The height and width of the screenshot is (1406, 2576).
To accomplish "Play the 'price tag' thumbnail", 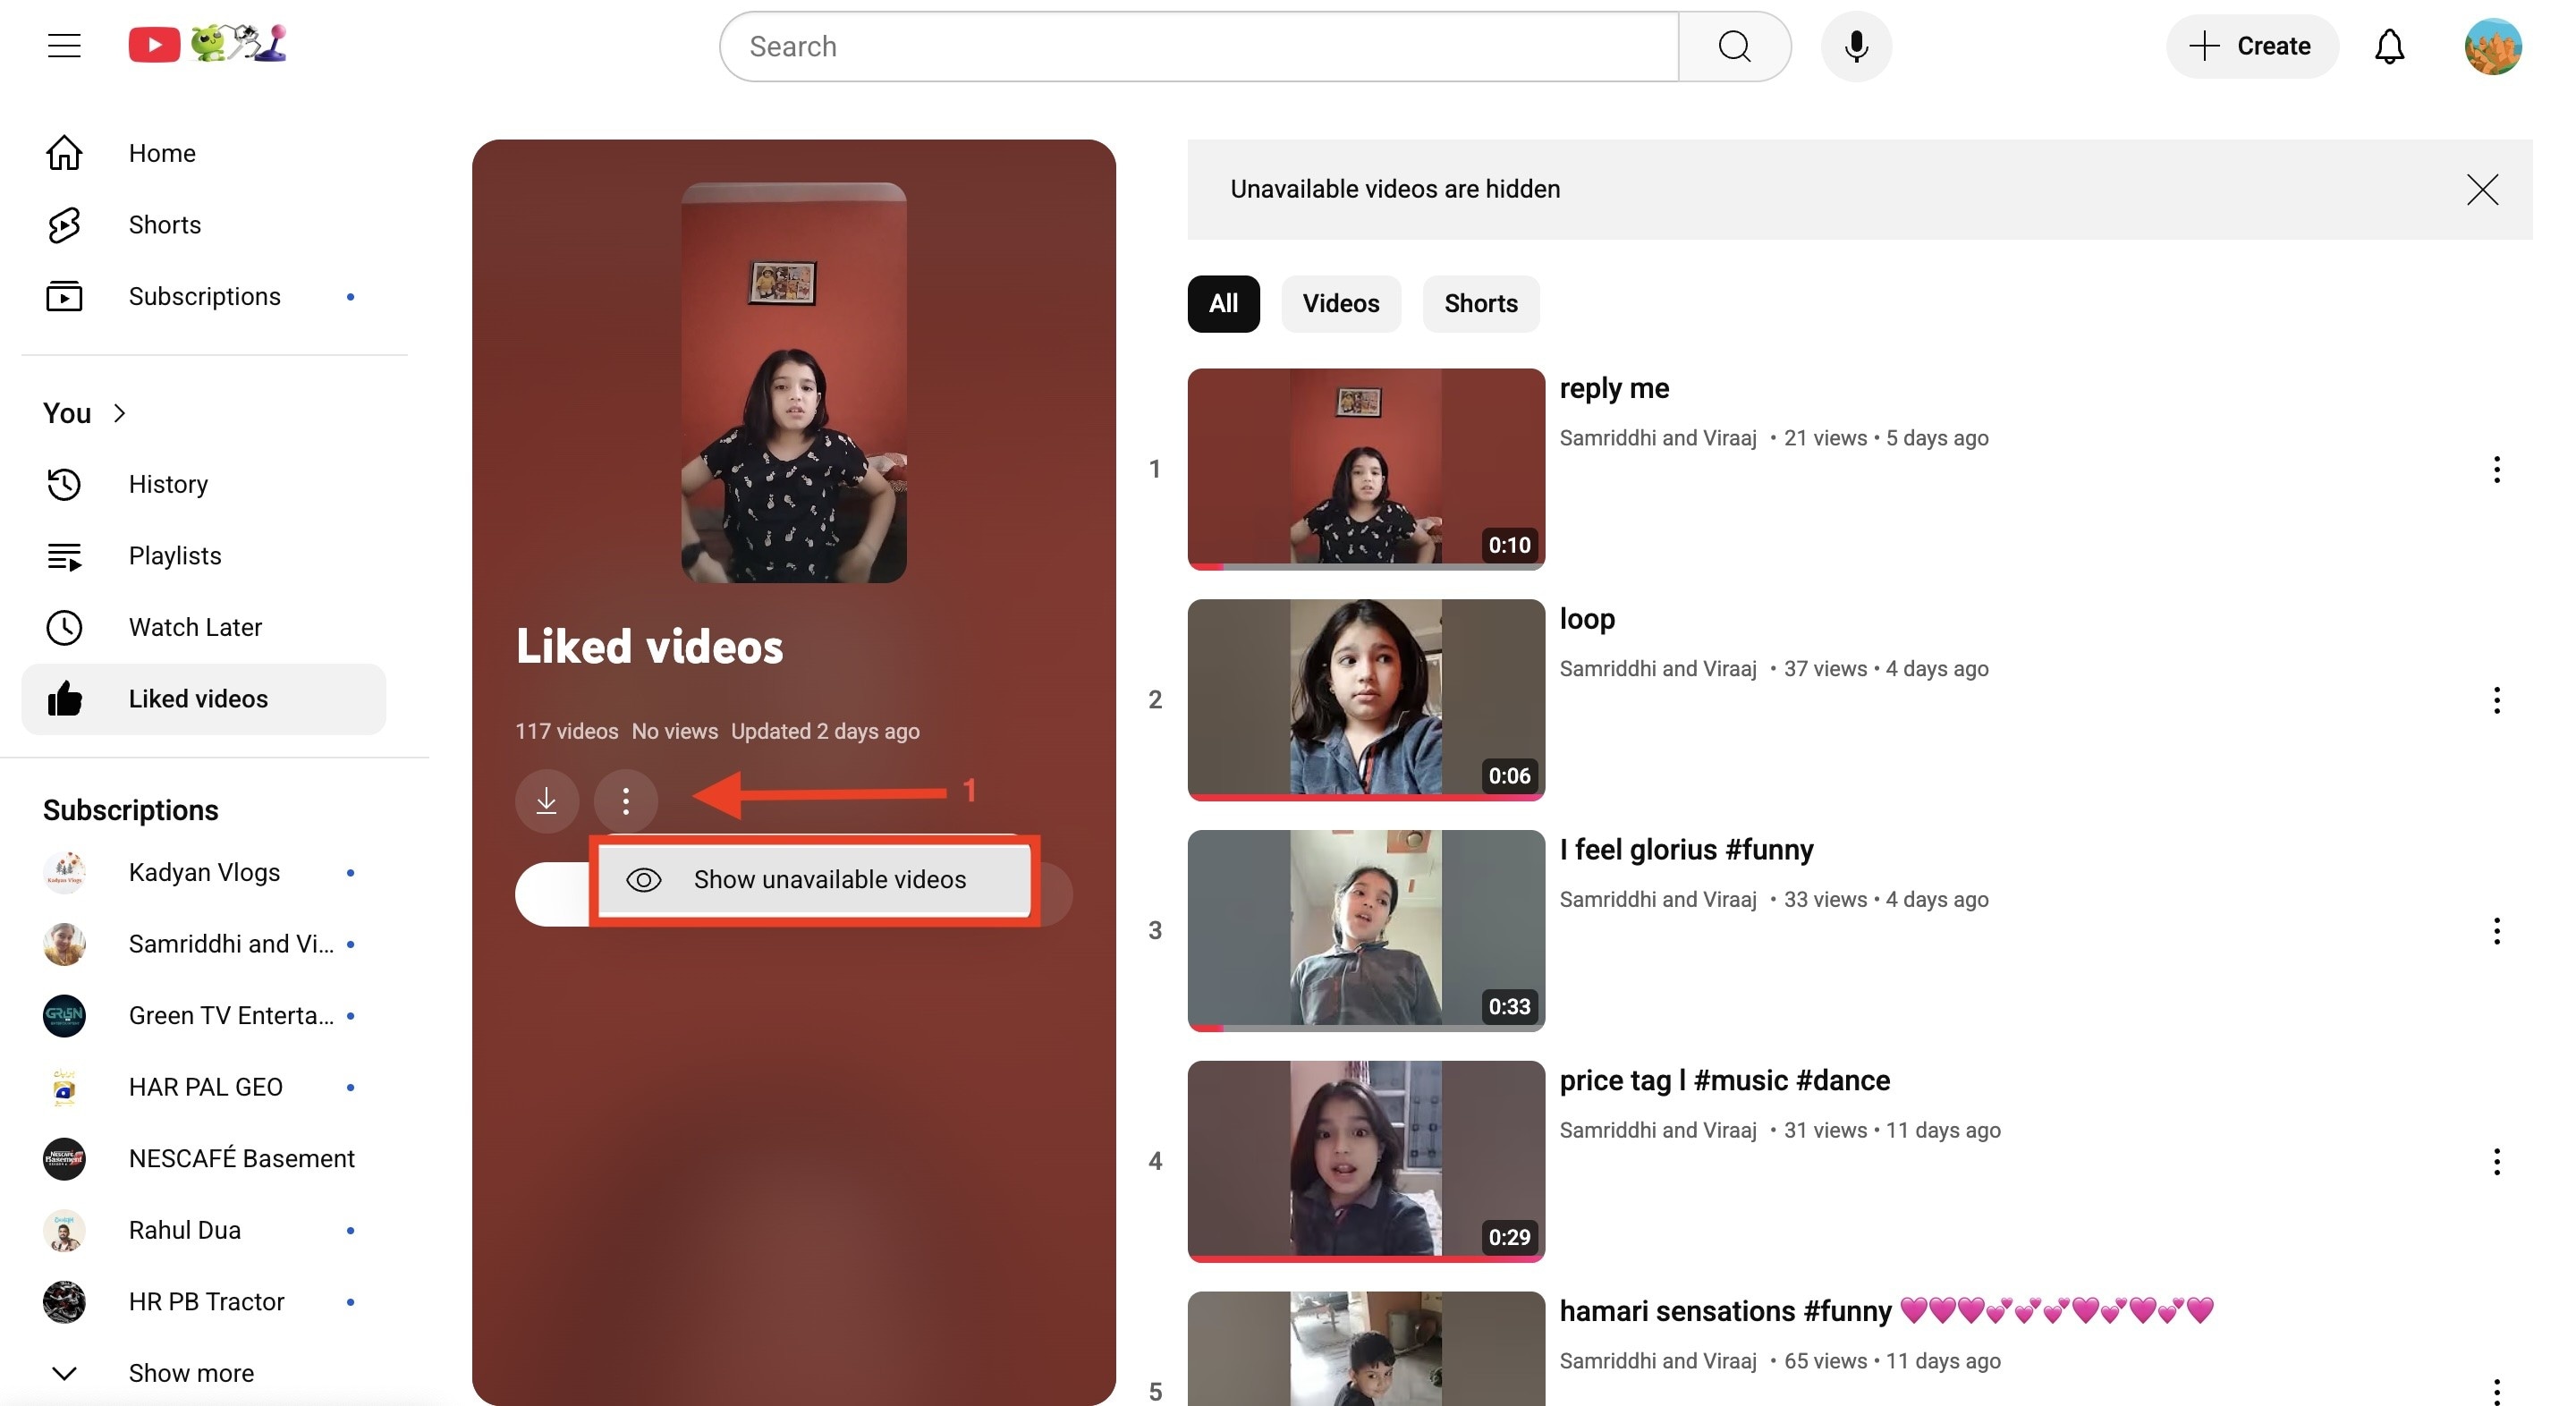I will click(x=1366, y=1162).
